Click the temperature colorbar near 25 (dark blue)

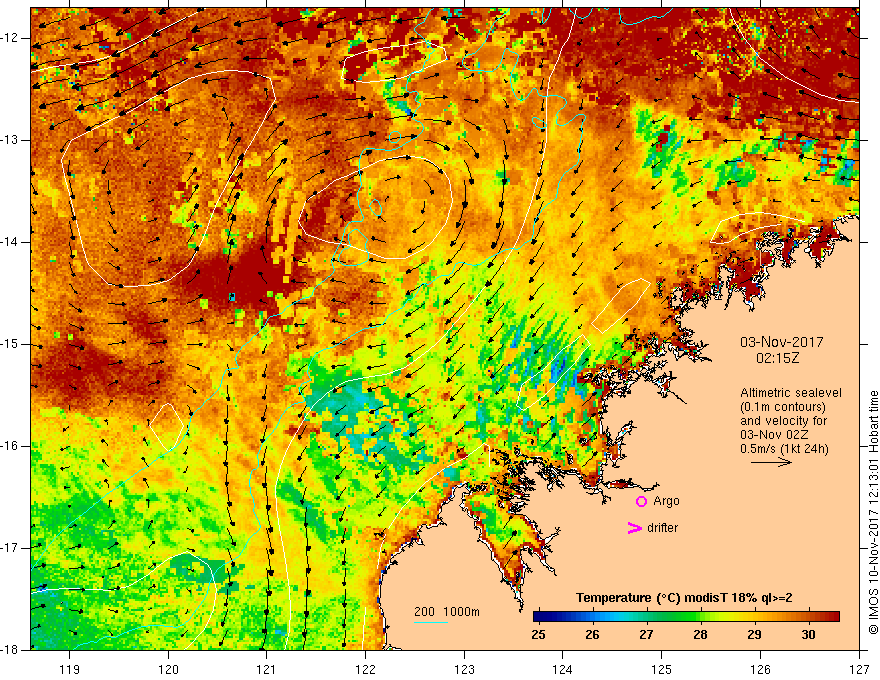(x=540, y=617)
